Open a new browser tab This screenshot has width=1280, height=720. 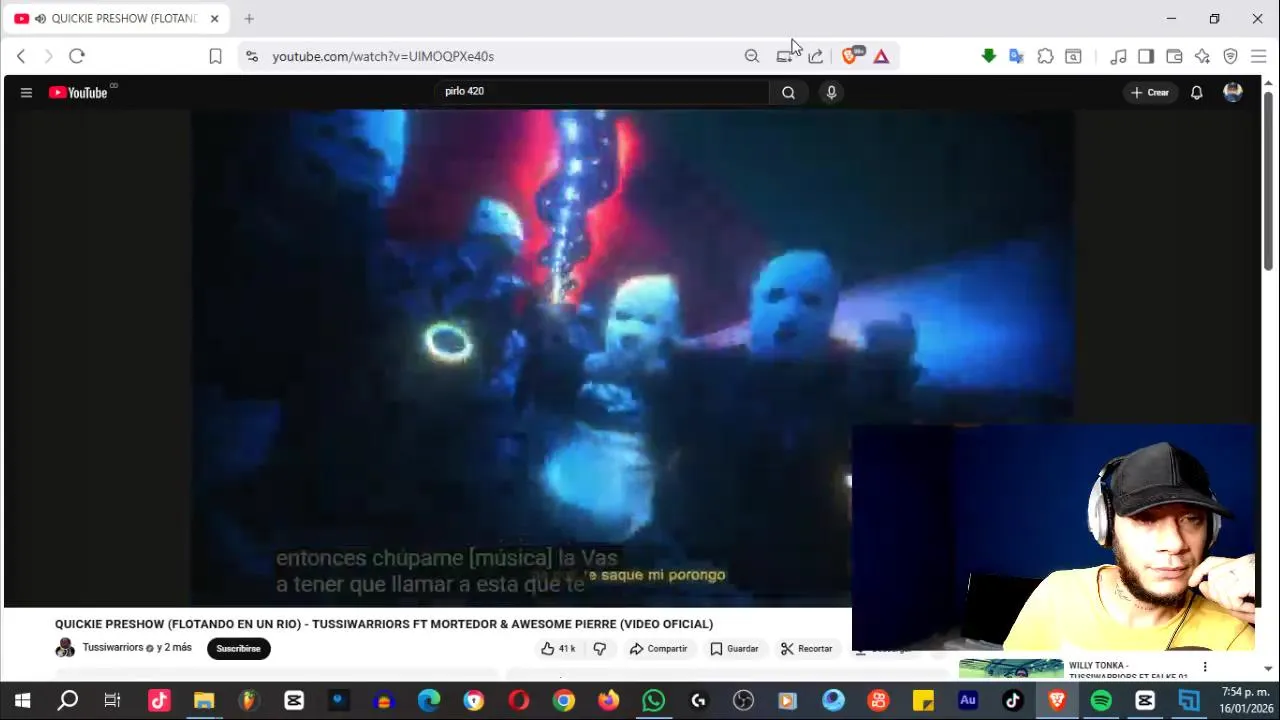pos(249,18)
